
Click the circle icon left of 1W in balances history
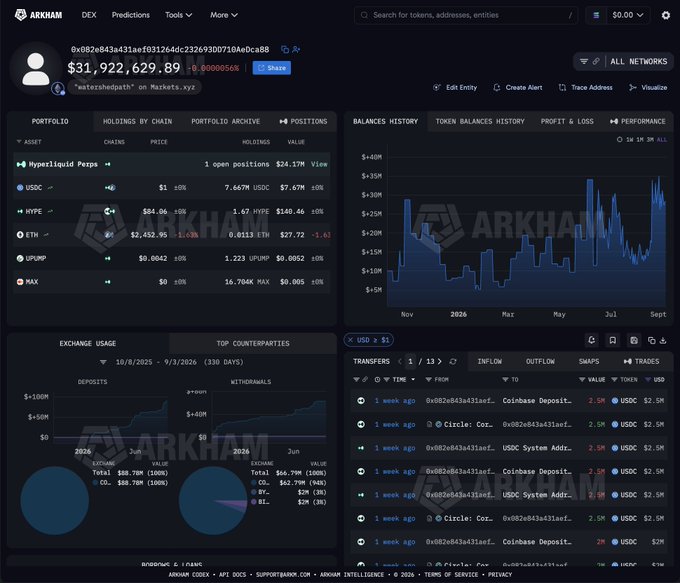tap(619, 140)
